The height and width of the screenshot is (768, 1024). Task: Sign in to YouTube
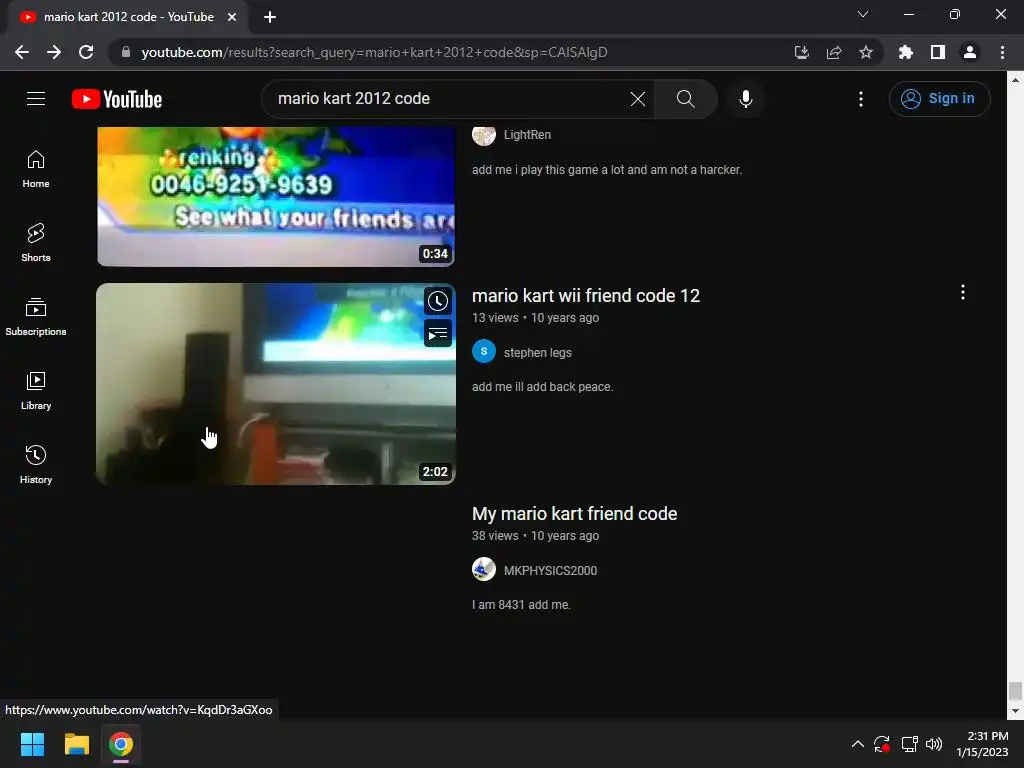click(939, 99)
